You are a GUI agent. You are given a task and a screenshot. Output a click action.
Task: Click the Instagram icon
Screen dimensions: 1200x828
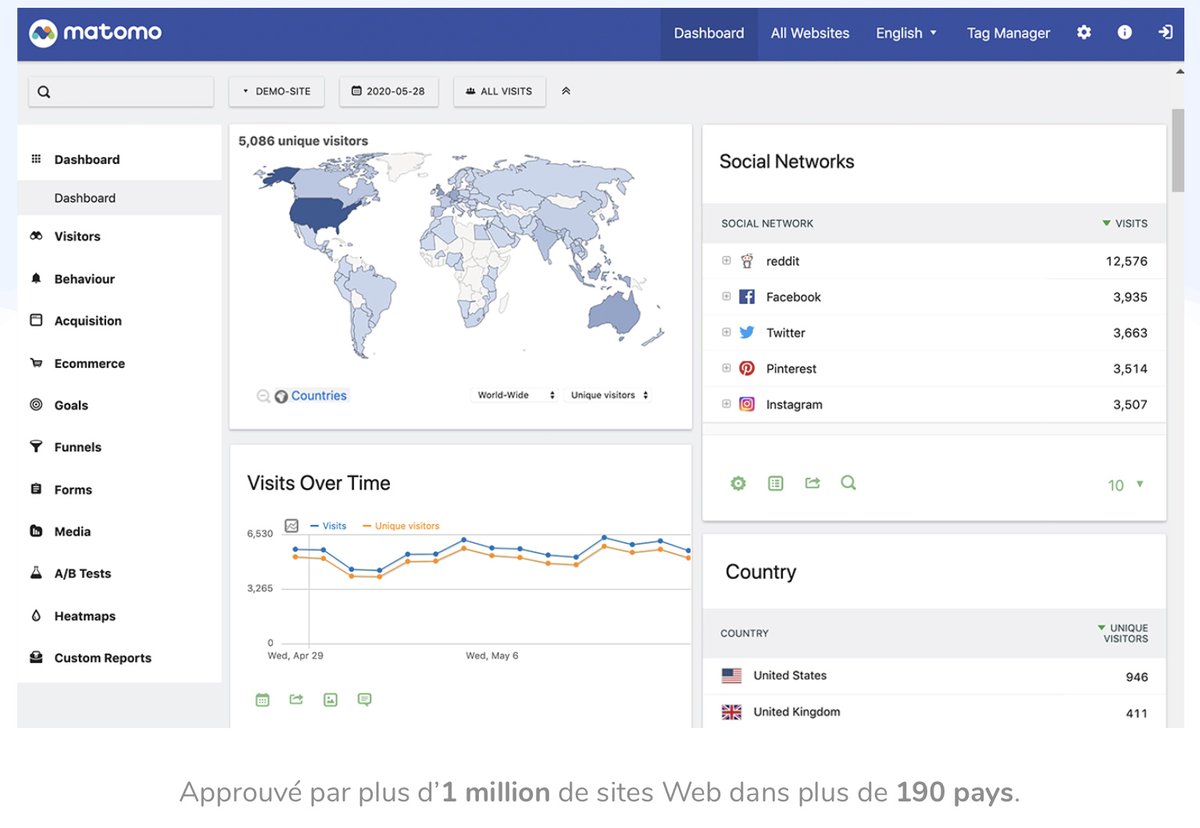[x=747, y=405]
